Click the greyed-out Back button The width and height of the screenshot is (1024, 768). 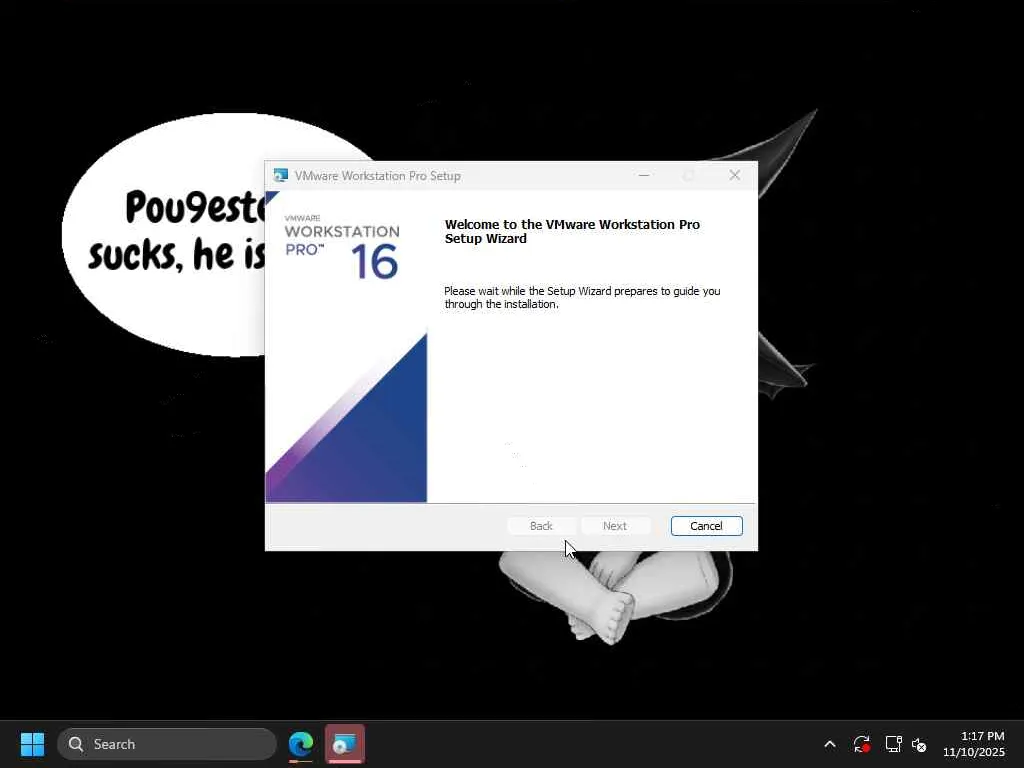(x=541, y=526)
